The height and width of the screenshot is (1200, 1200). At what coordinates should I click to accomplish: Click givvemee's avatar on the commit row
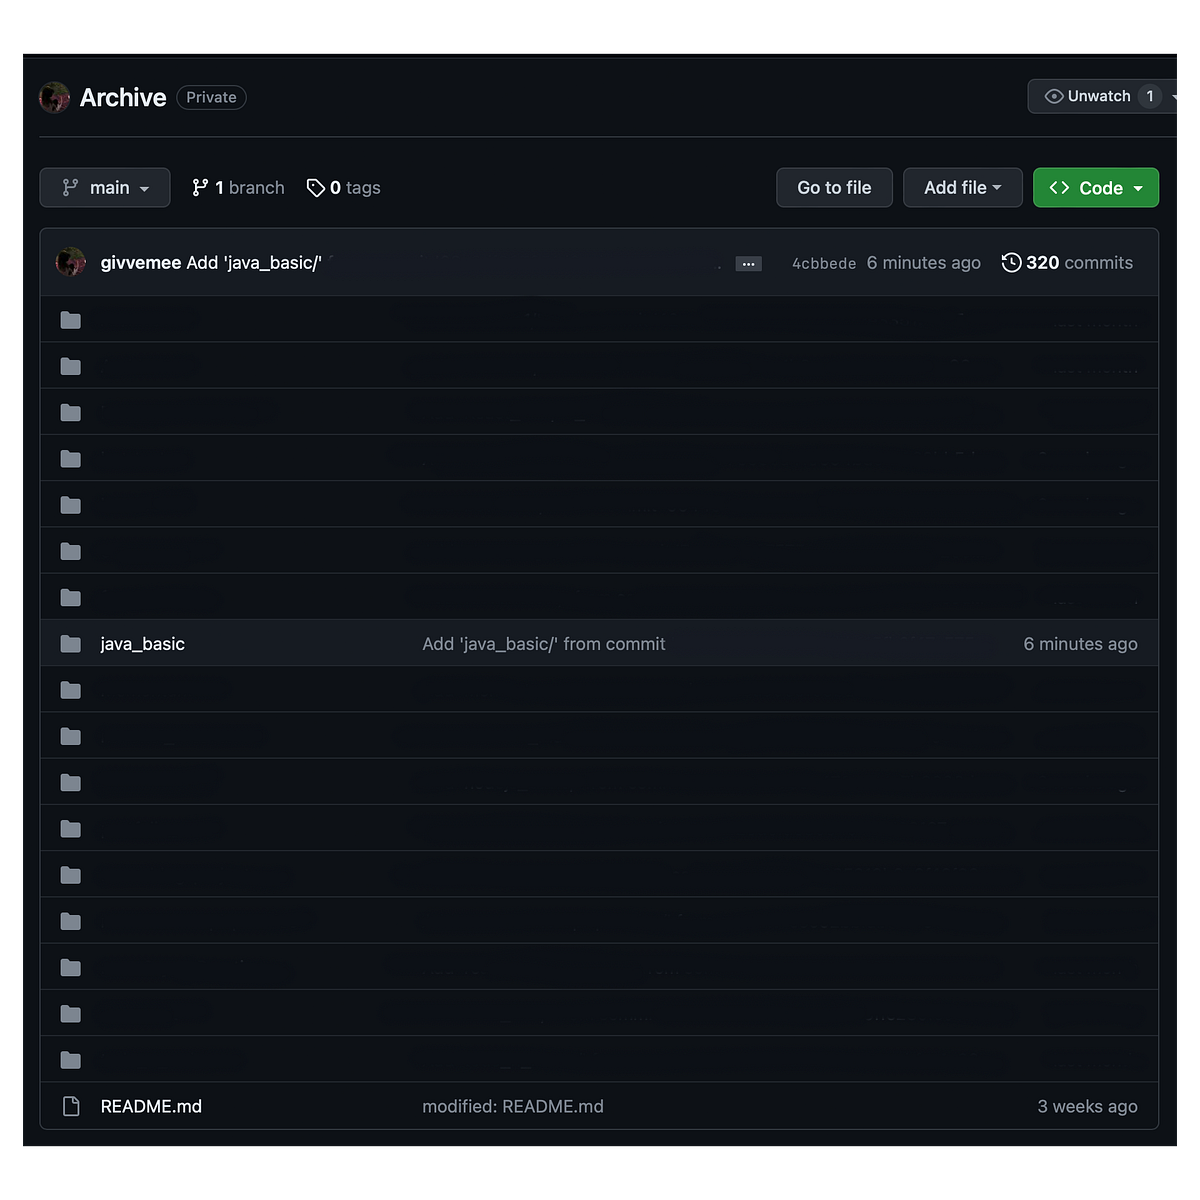pos(70,262)
